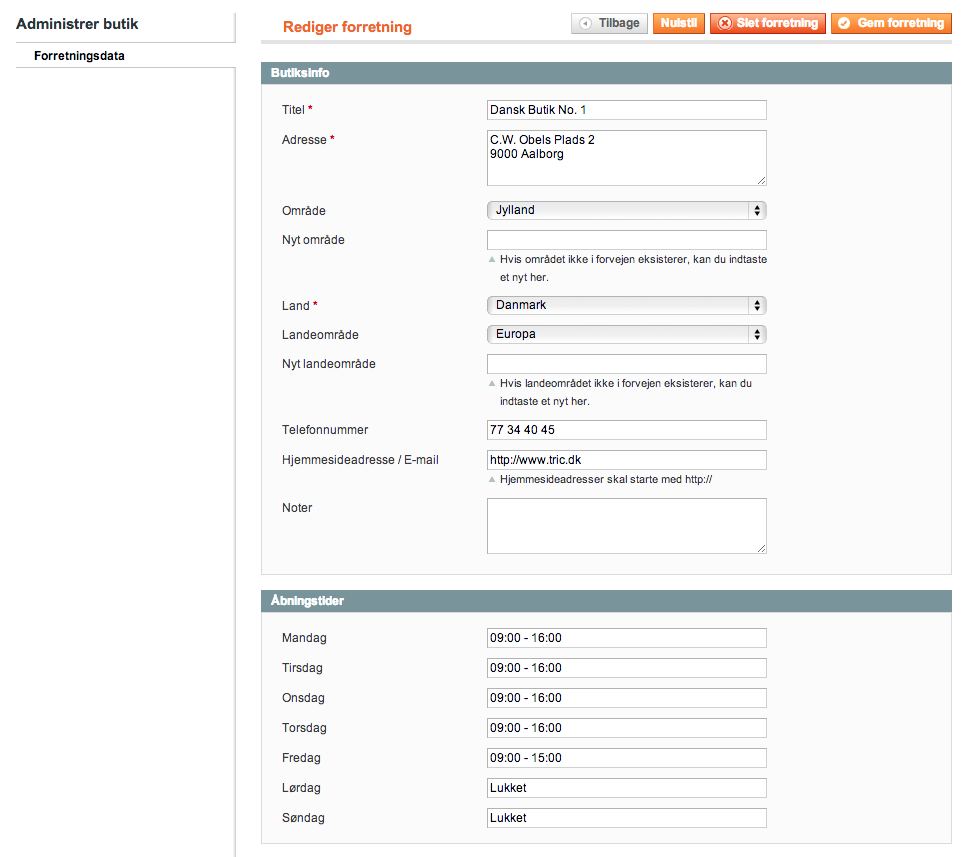Save with Gem forretning button
The width and height of the screenshot is (966, 857).
point(890,23)
